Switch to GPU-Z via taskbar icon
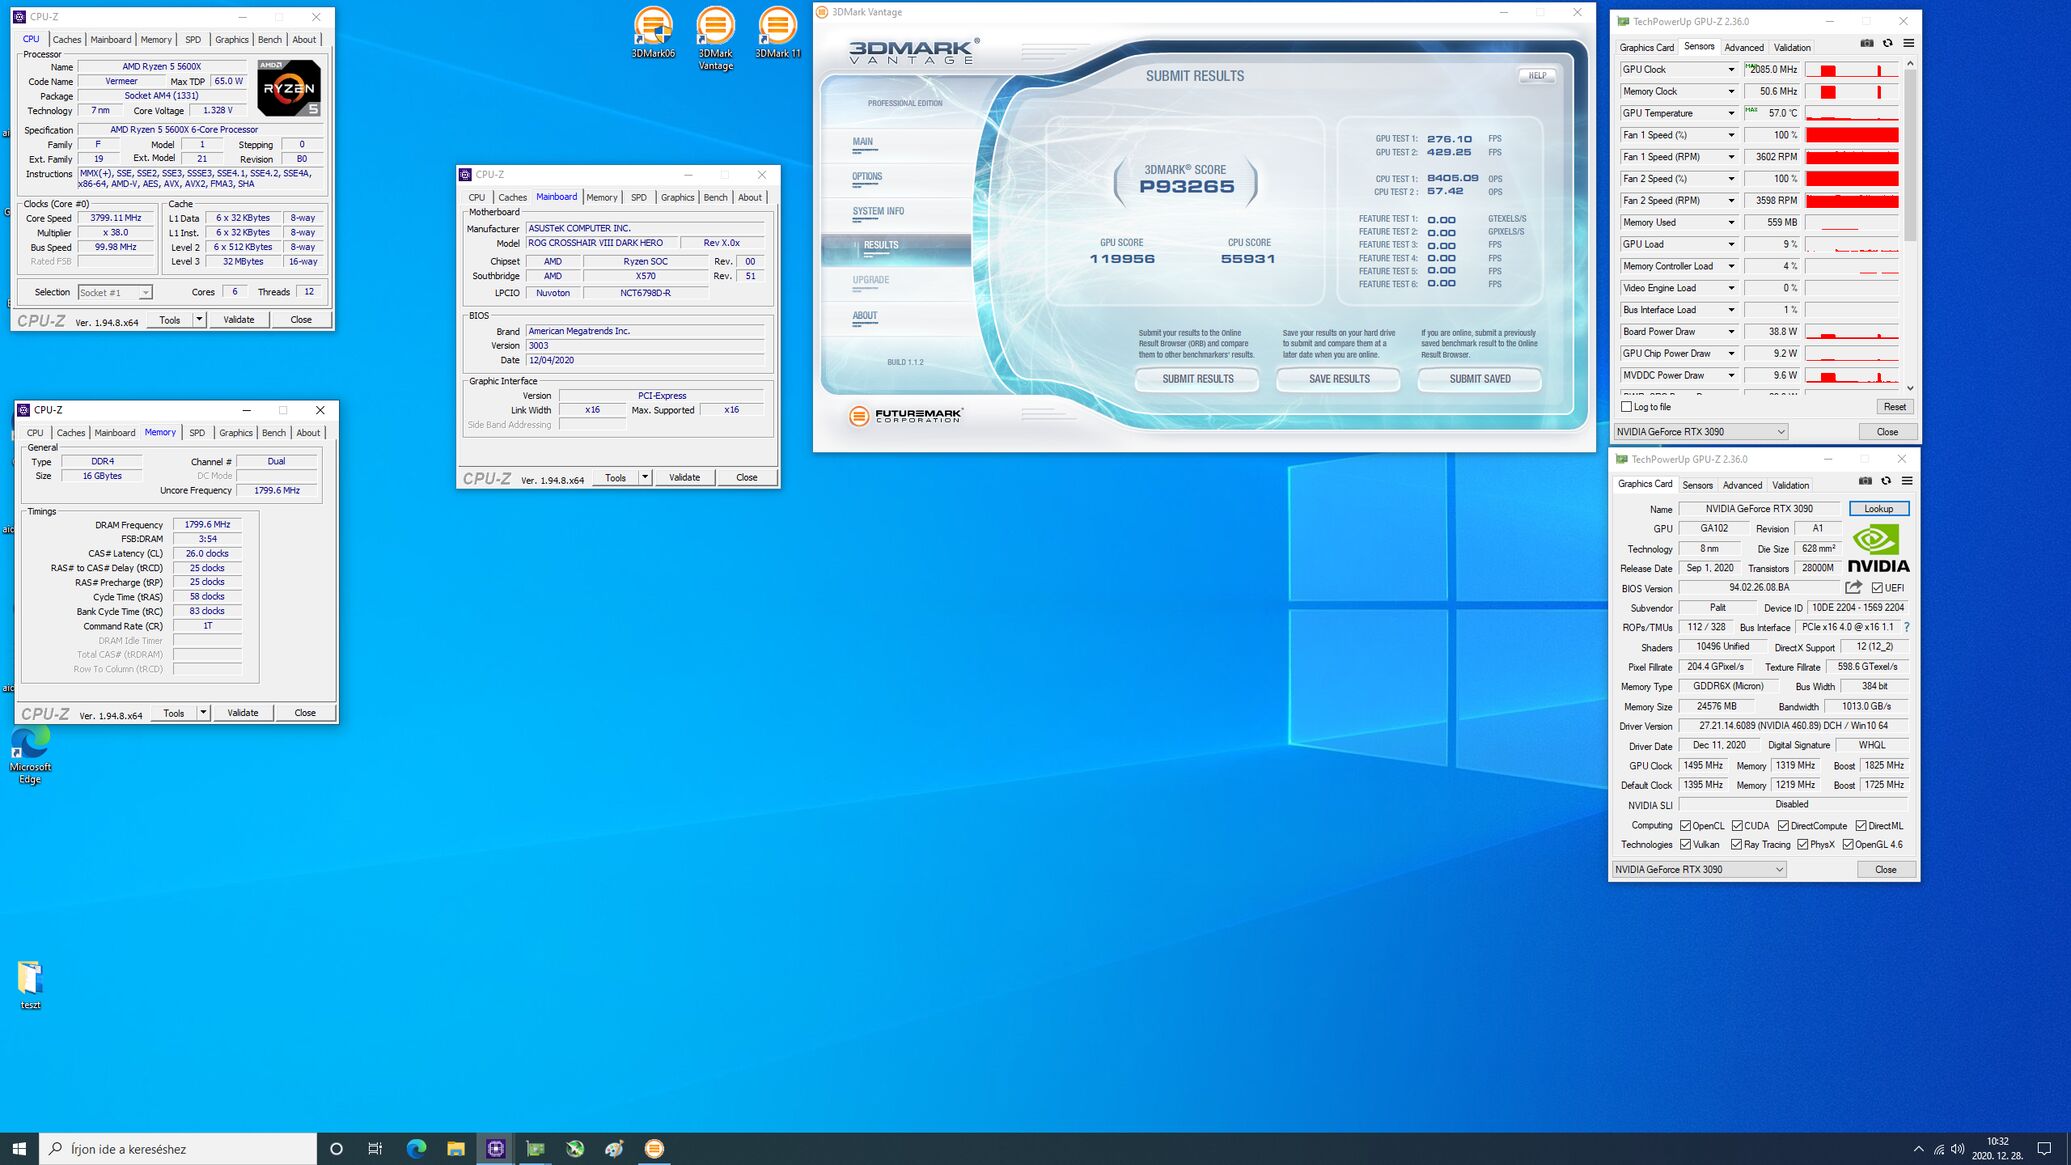Viewport: 2071px width, 1165px height. coord(535,1148)
